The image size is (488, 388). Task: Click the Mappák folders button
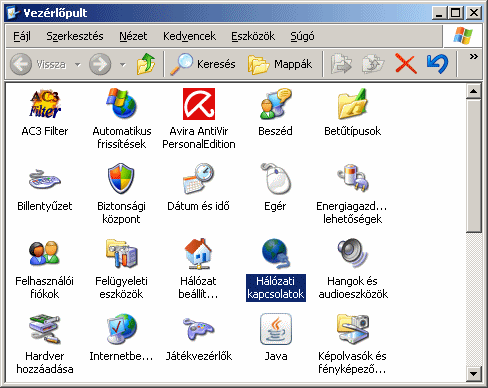point(280,64)
